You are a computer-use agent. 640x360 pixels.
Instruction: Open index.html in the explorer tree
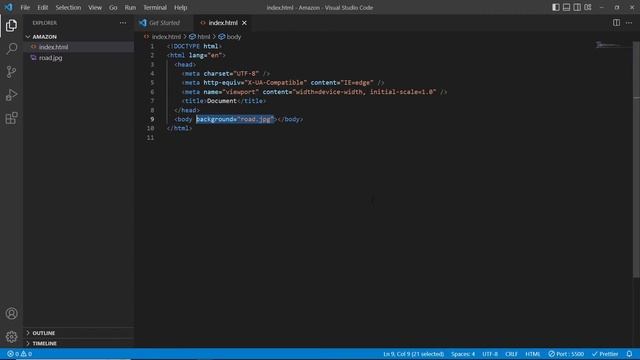point(53,47)
